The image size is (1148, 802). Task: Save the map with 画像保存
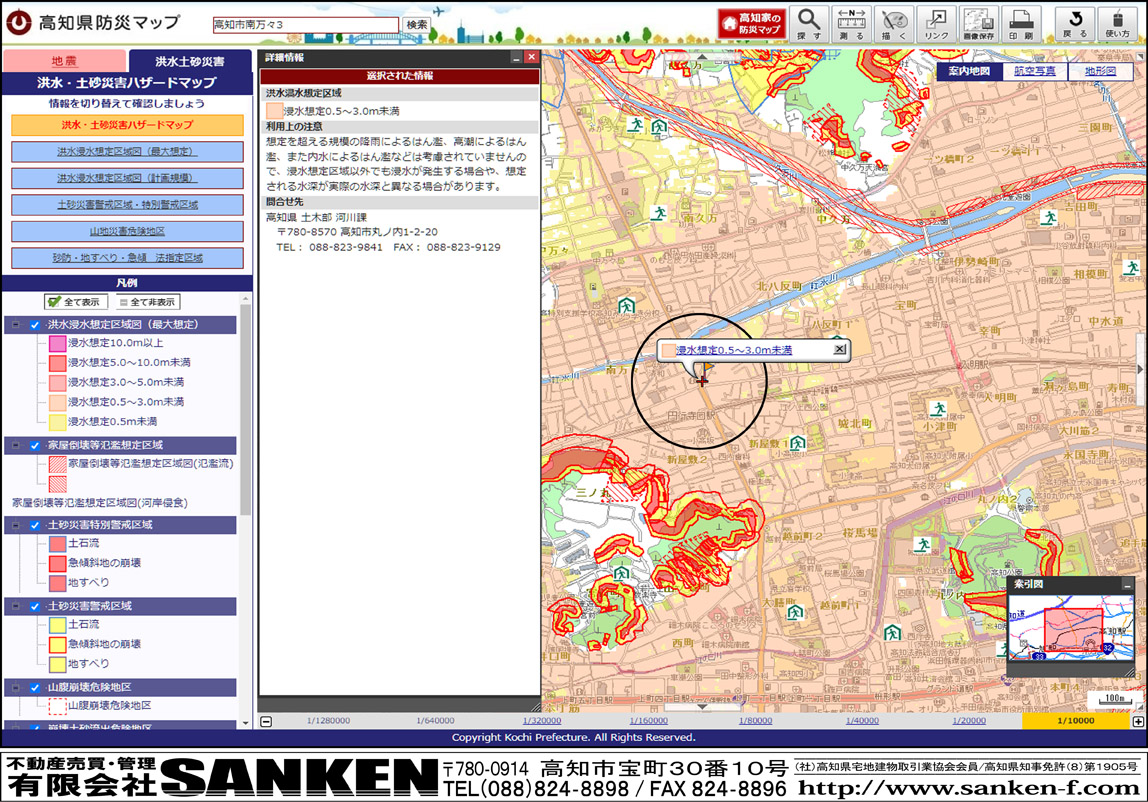978,23
